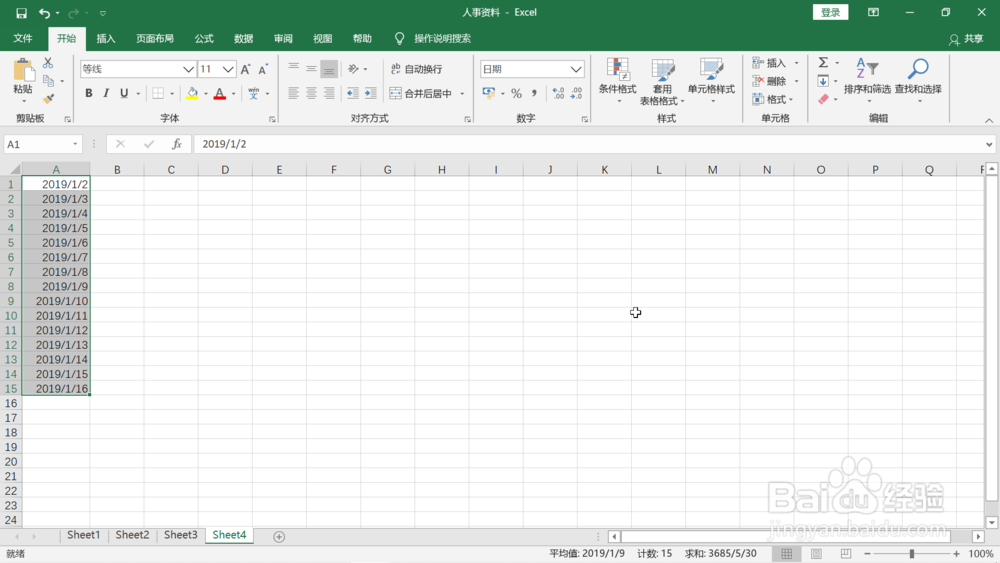Viewport: 1000px width, 563px height.
Task: Expand the formula bar chevron
Action: [989, 144]
